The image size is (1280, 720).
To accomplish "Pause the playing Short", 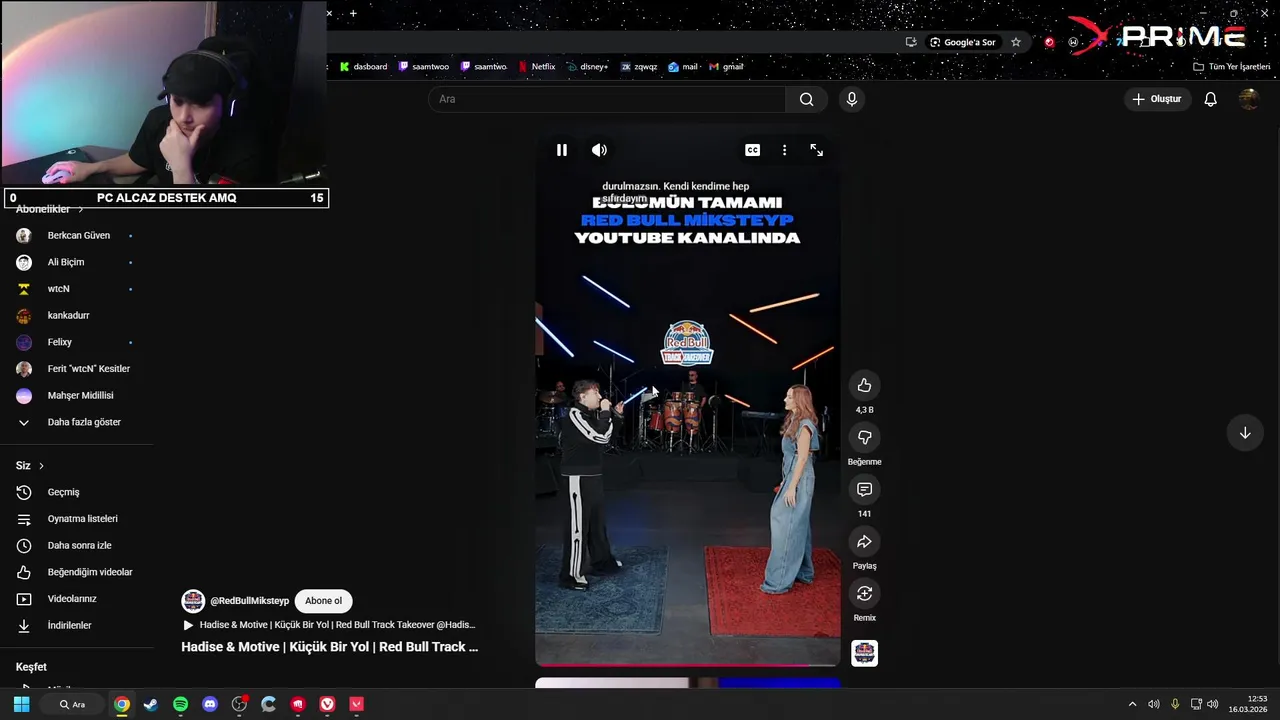I will click(562, 150).
